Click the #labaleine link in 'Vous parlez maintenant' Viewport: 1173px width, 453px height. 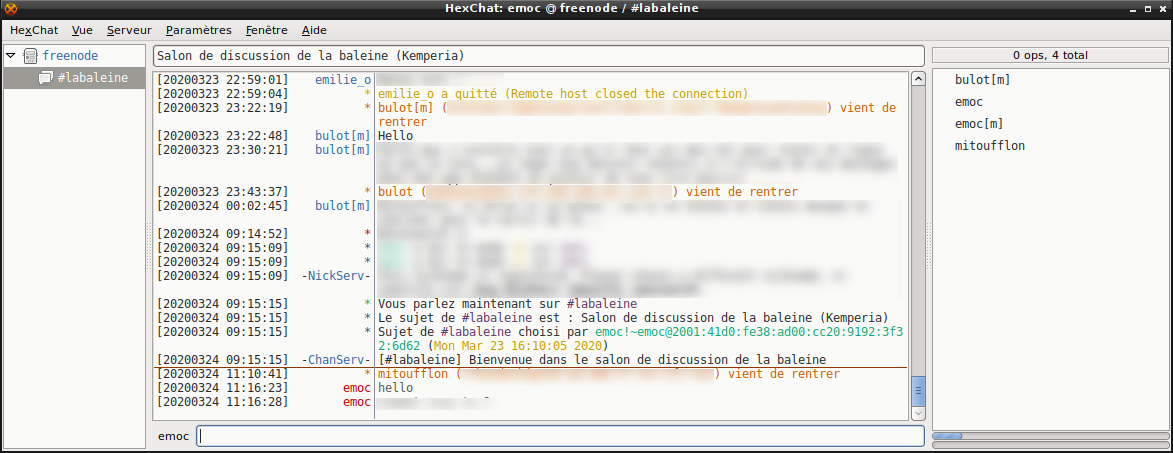[601, 303]
